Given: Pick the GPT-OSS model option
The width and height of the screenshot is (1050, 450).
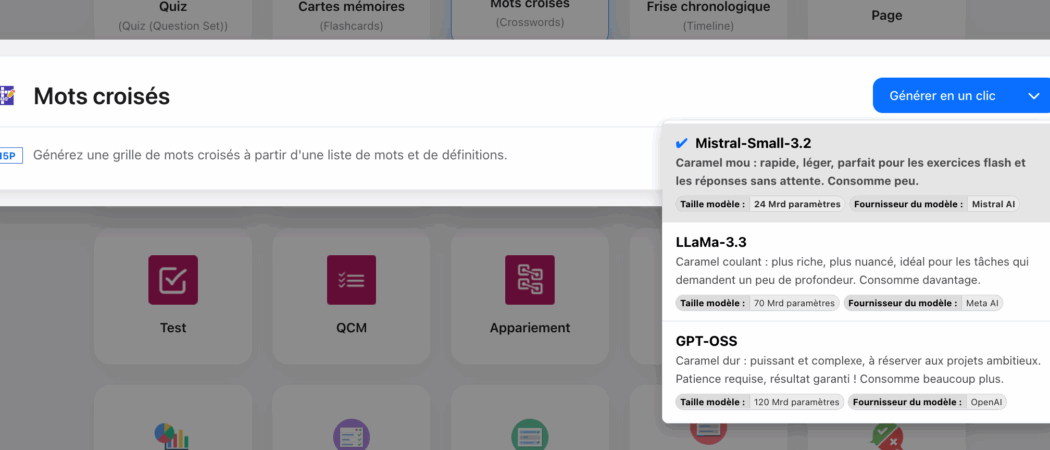Looking at the screenshot, I should 707,341.
